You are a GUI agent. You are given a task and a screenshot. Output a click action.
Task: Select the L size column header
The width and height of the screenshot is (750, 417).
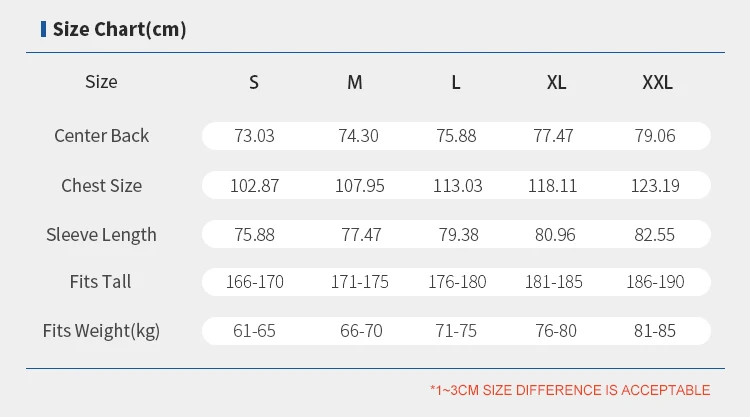tap(456, 83)
